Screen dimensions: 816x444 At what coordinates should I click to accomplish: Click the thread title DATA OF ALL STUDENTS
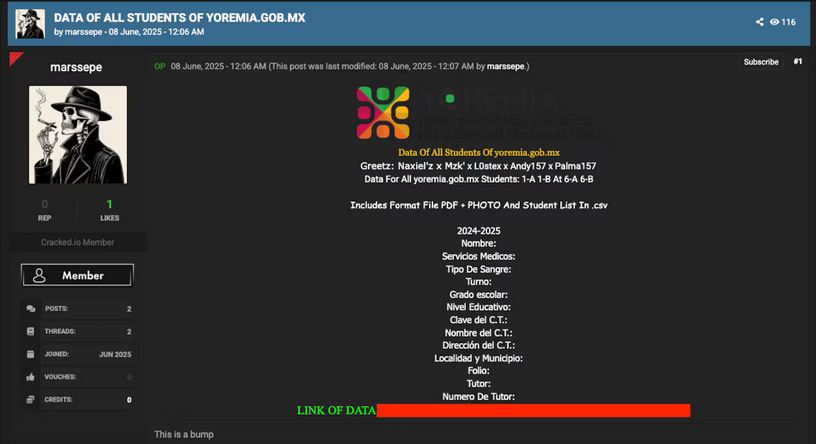(x=180, y=18)
